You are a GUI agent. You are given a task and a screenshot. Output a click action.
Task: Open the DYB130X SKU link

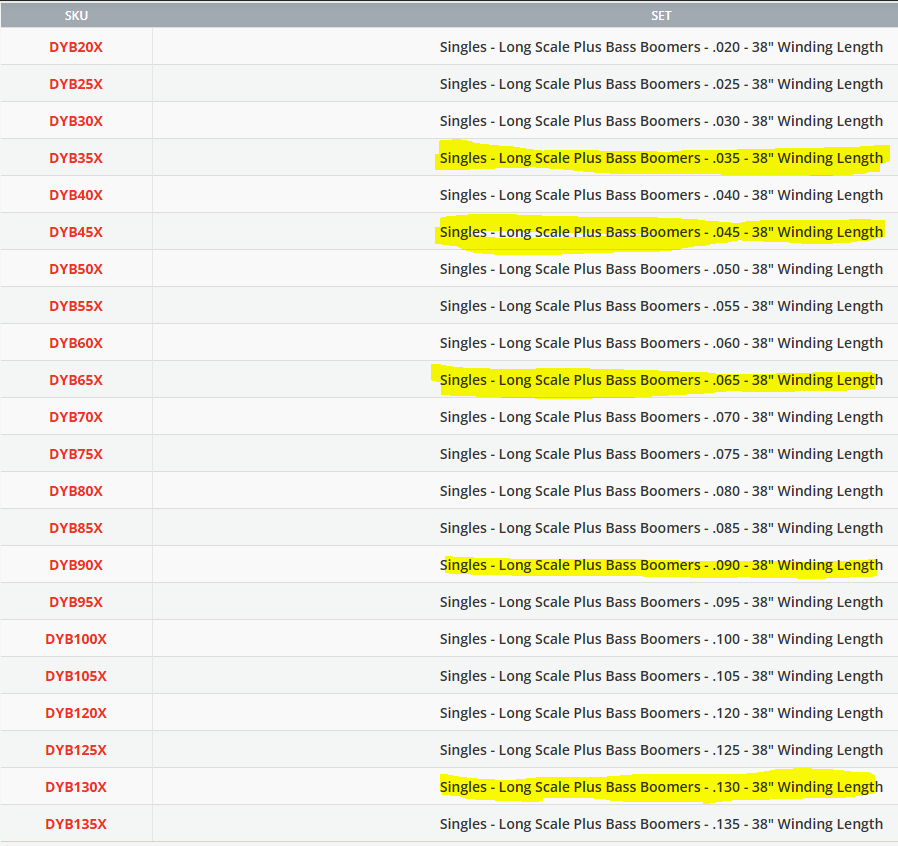point(76,787)
